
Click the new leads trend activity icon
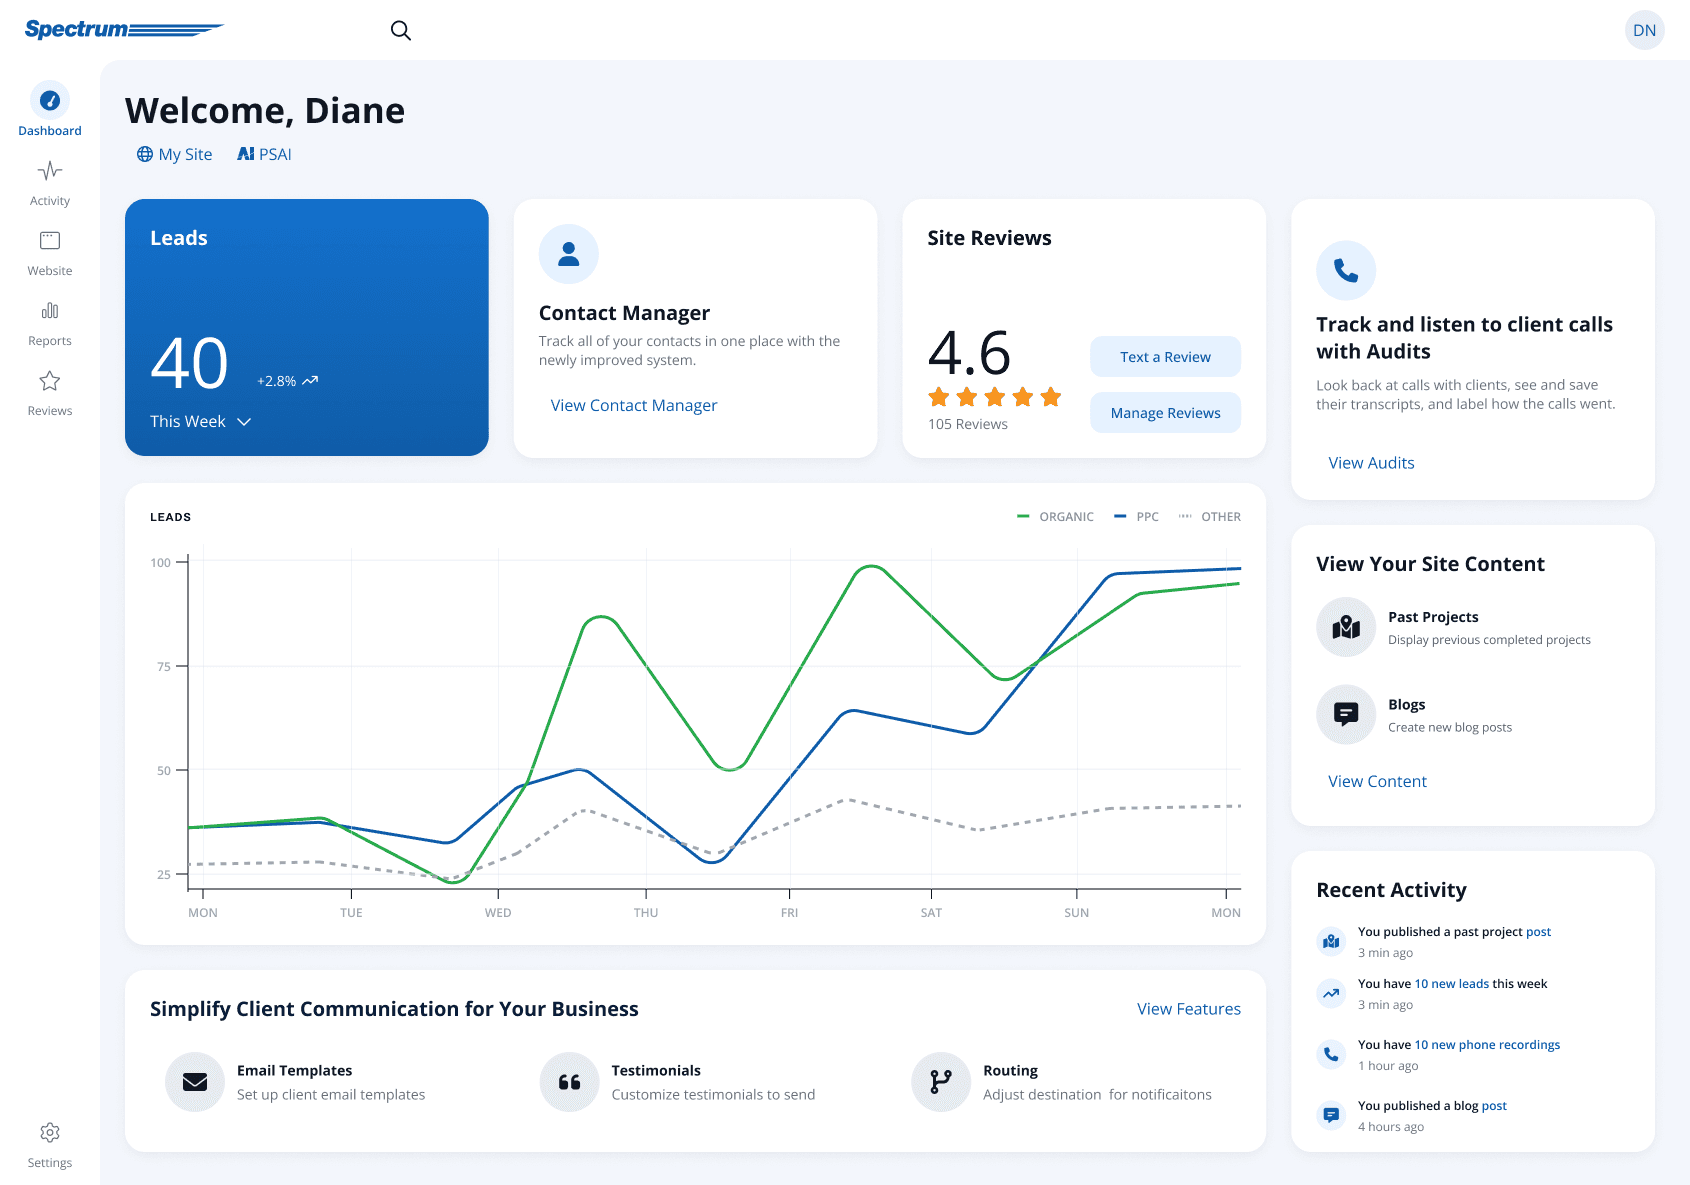pyautogui.click(x=1331, y=993)
